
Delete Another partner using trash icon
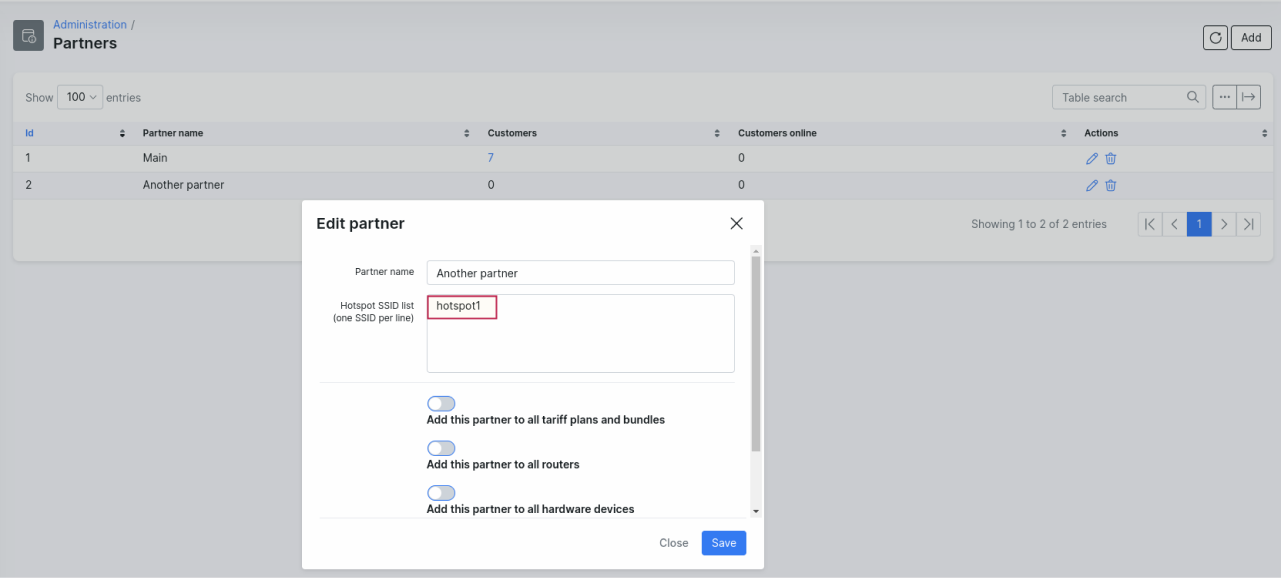1111,185
